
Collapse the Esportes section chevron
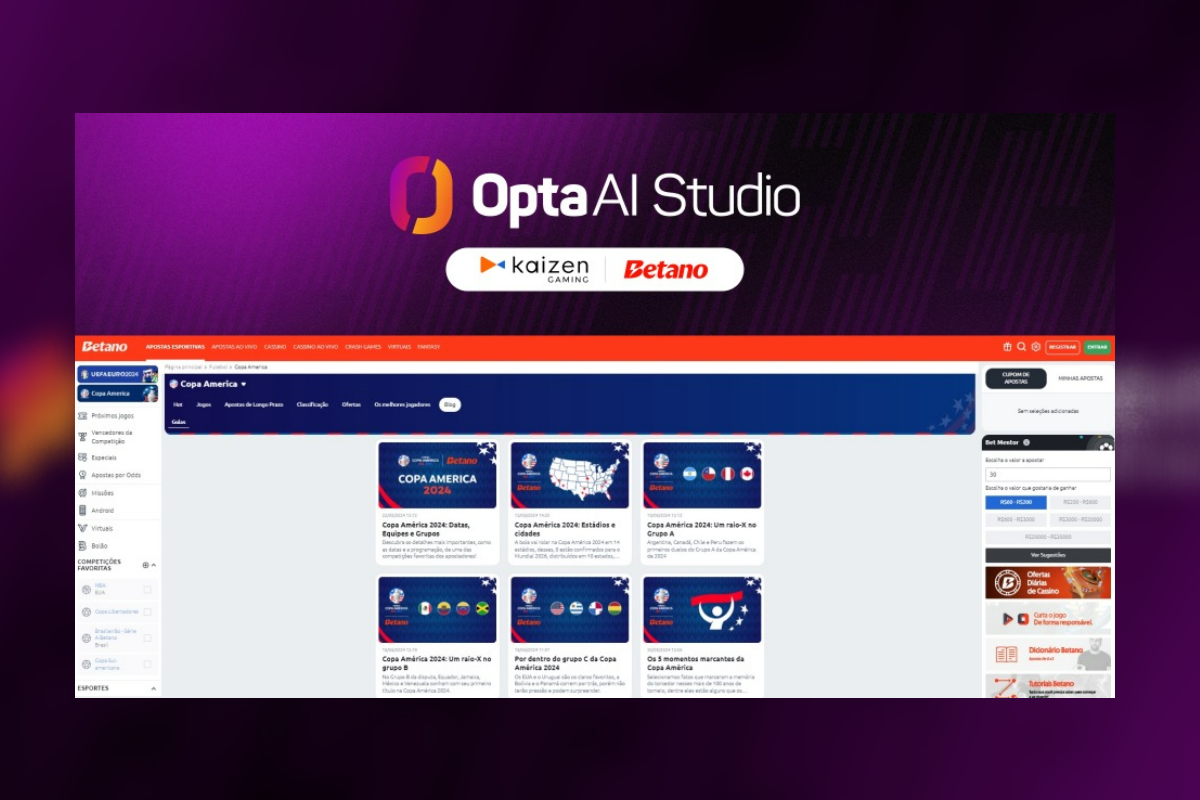[x=153, y=689]
